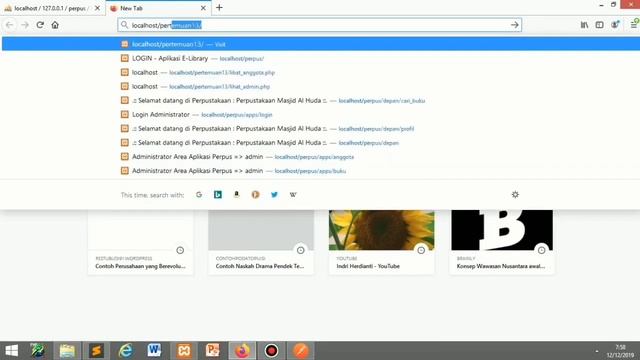Open PowerPoint from taskbar
640x360 pixels.
coord(213,351)
